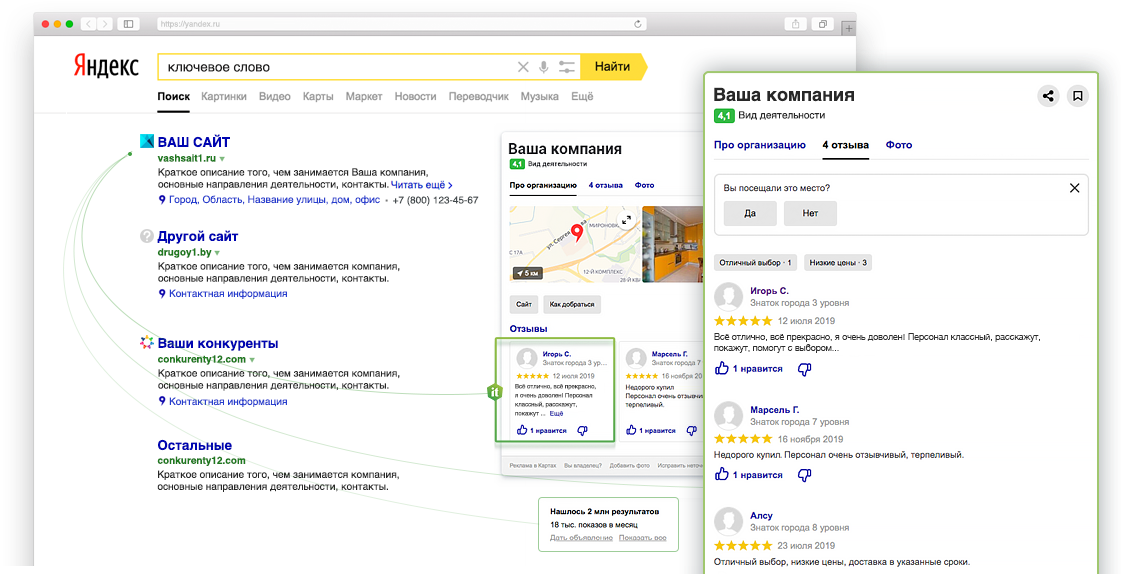Bookmark company in side panel
1121x574 pixels.
(1077, 96)
